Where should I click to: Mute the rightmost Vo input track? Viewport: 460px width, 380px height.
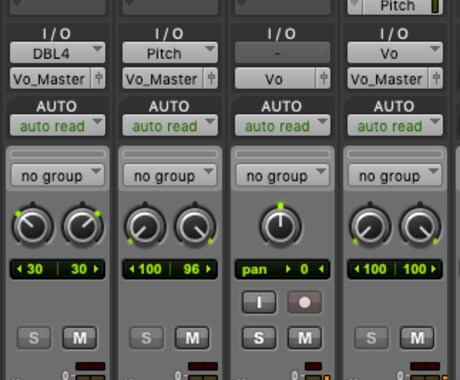(x=417, y=338)
